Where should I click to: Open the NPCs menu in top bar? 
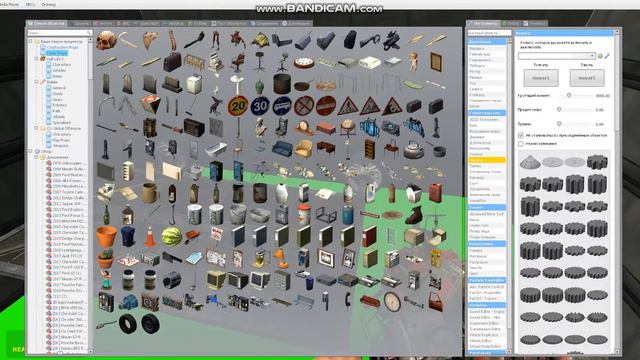click(x=30, y=4)
